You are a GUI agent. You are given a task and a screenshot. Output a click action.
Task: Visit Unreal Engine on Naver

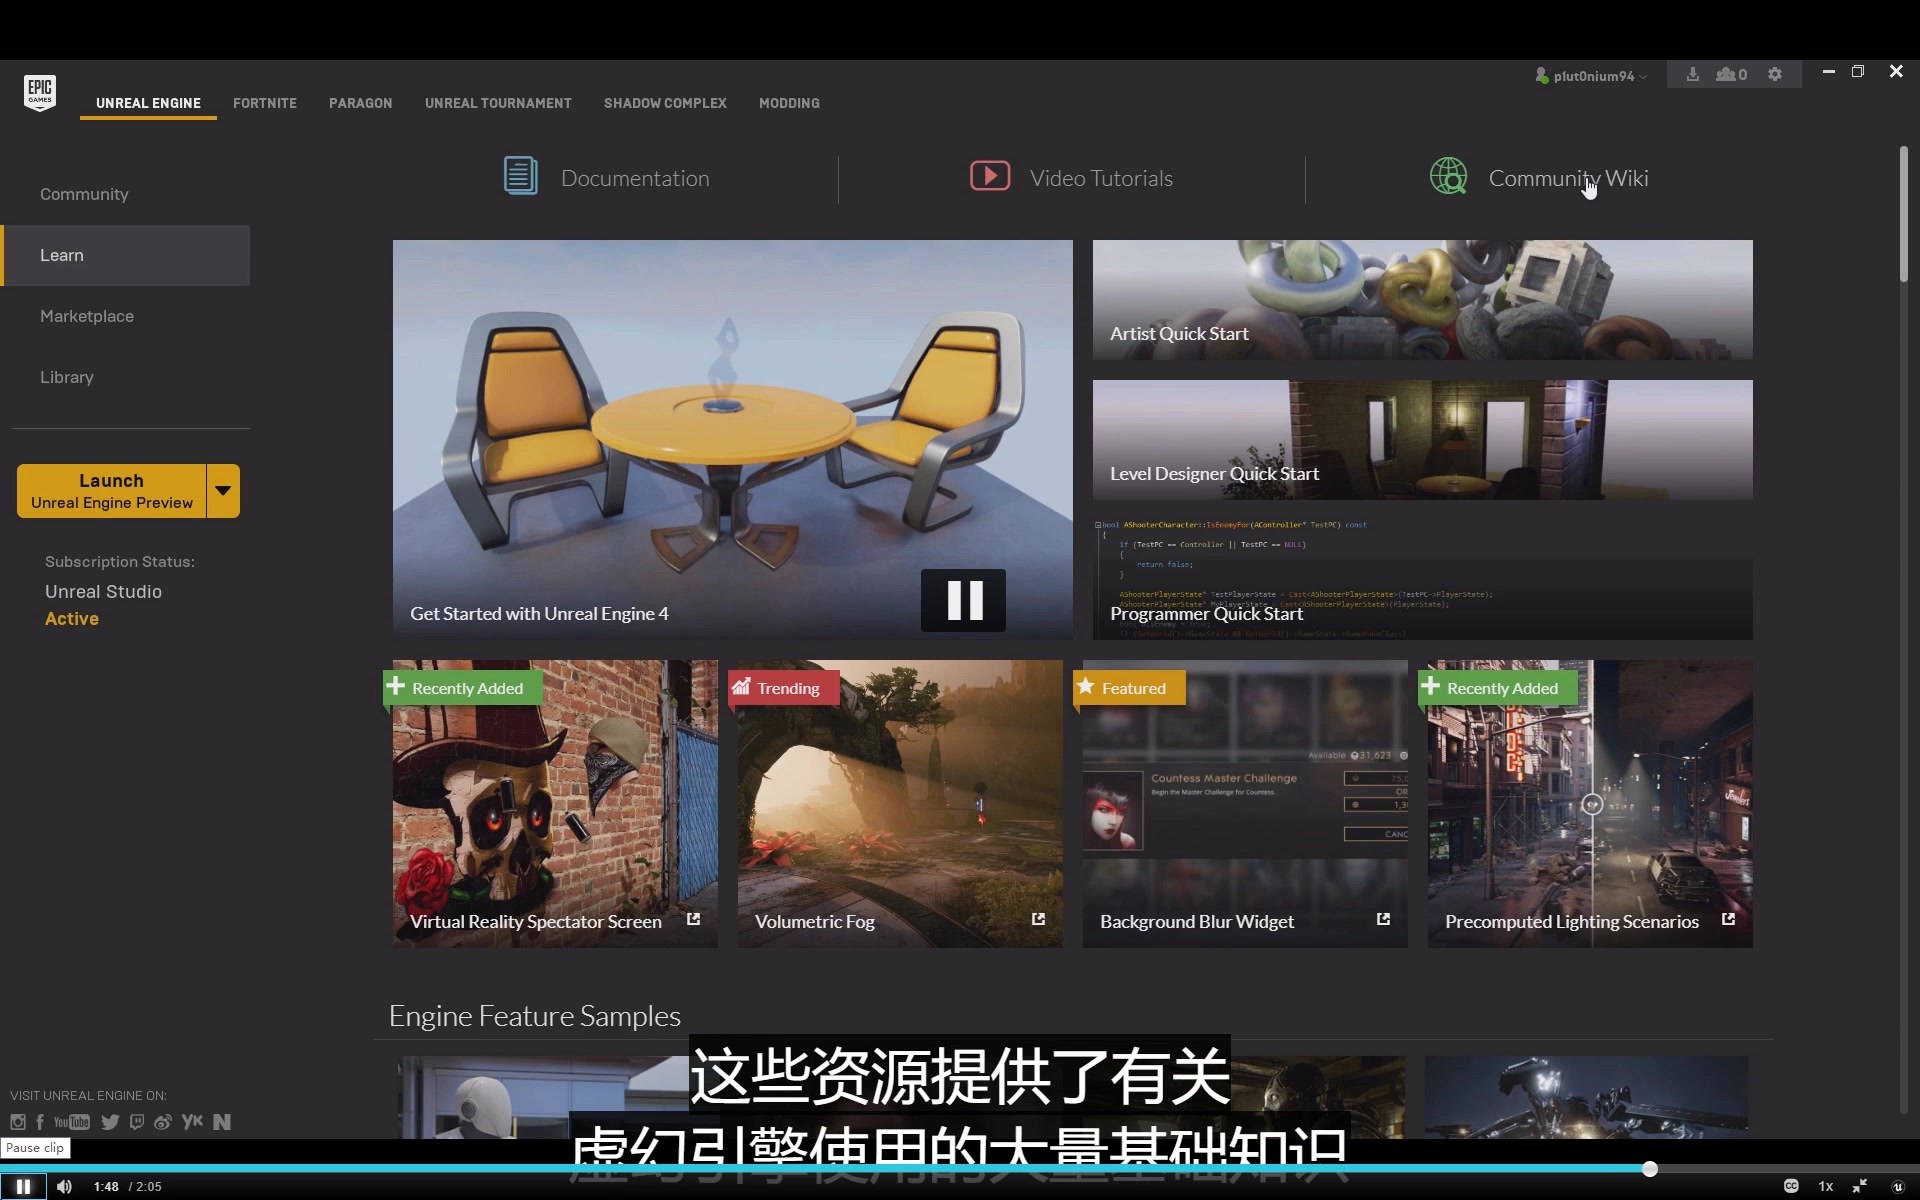[x=222, y=1122]
